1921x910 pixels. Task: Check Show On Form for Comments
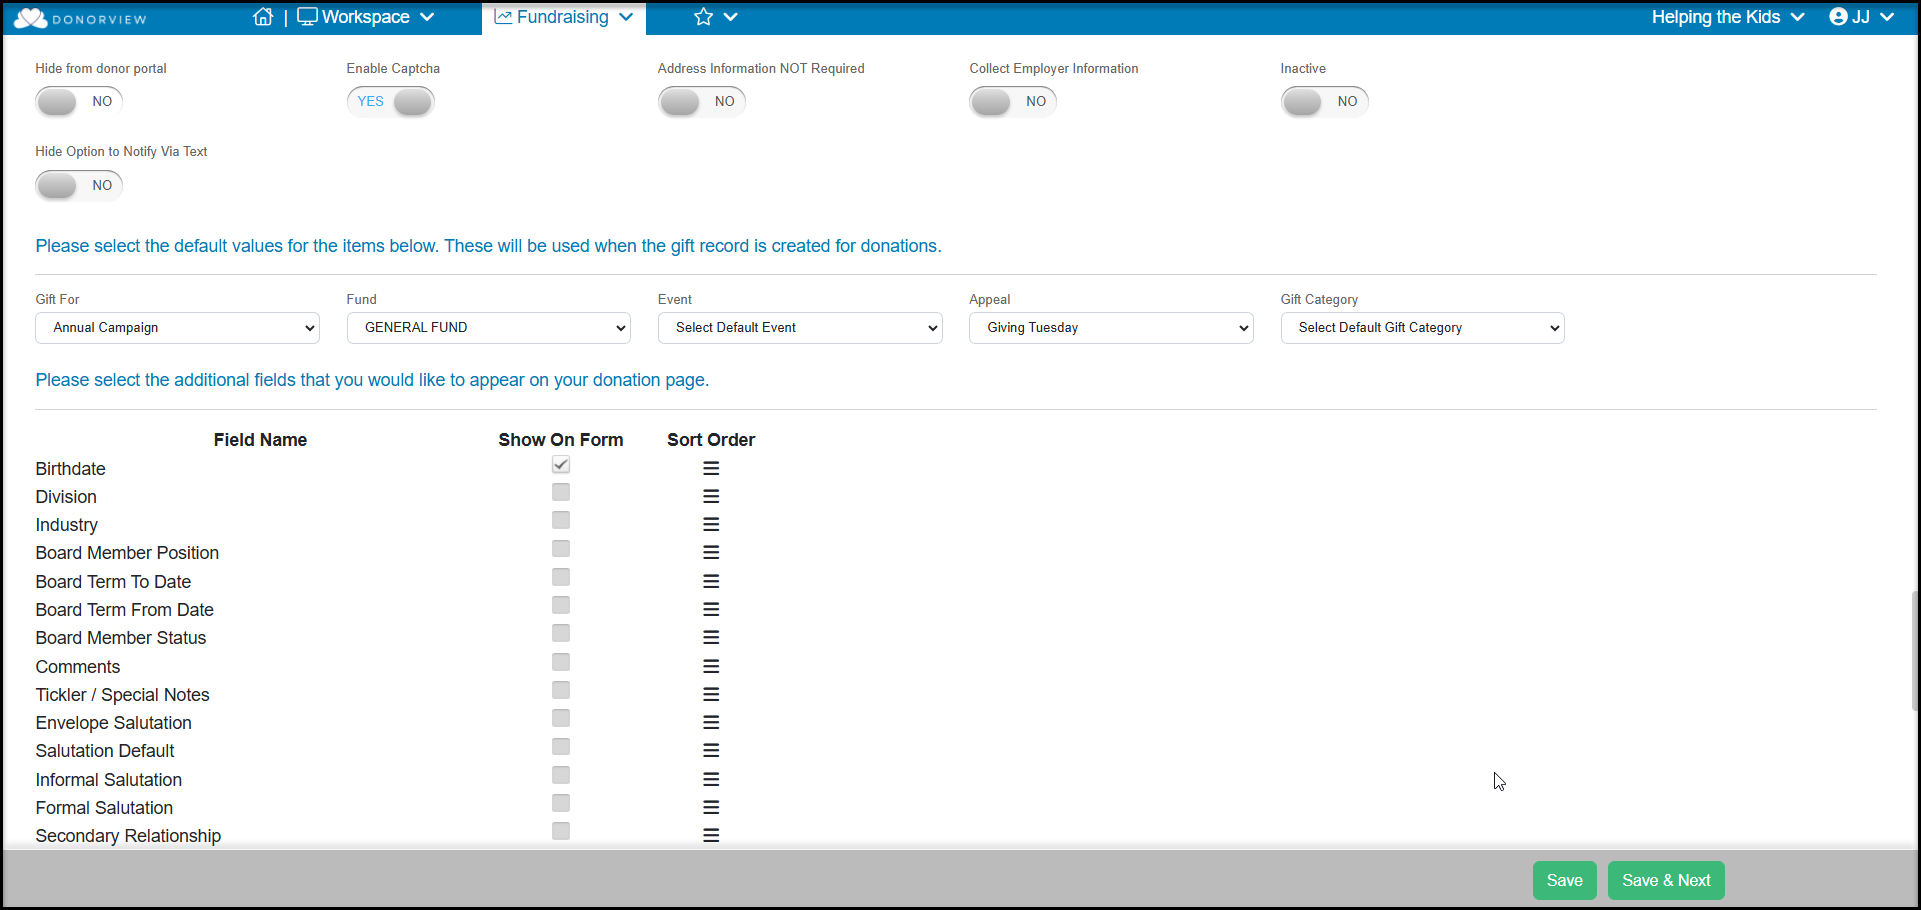coord(561,662)
